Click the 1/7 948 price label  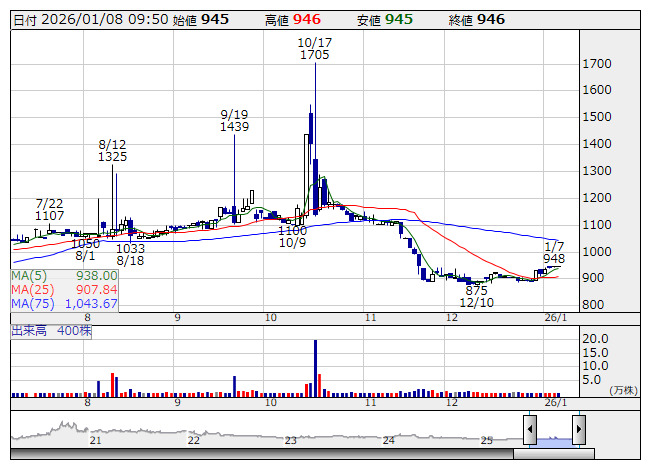(x=554, y=252)
